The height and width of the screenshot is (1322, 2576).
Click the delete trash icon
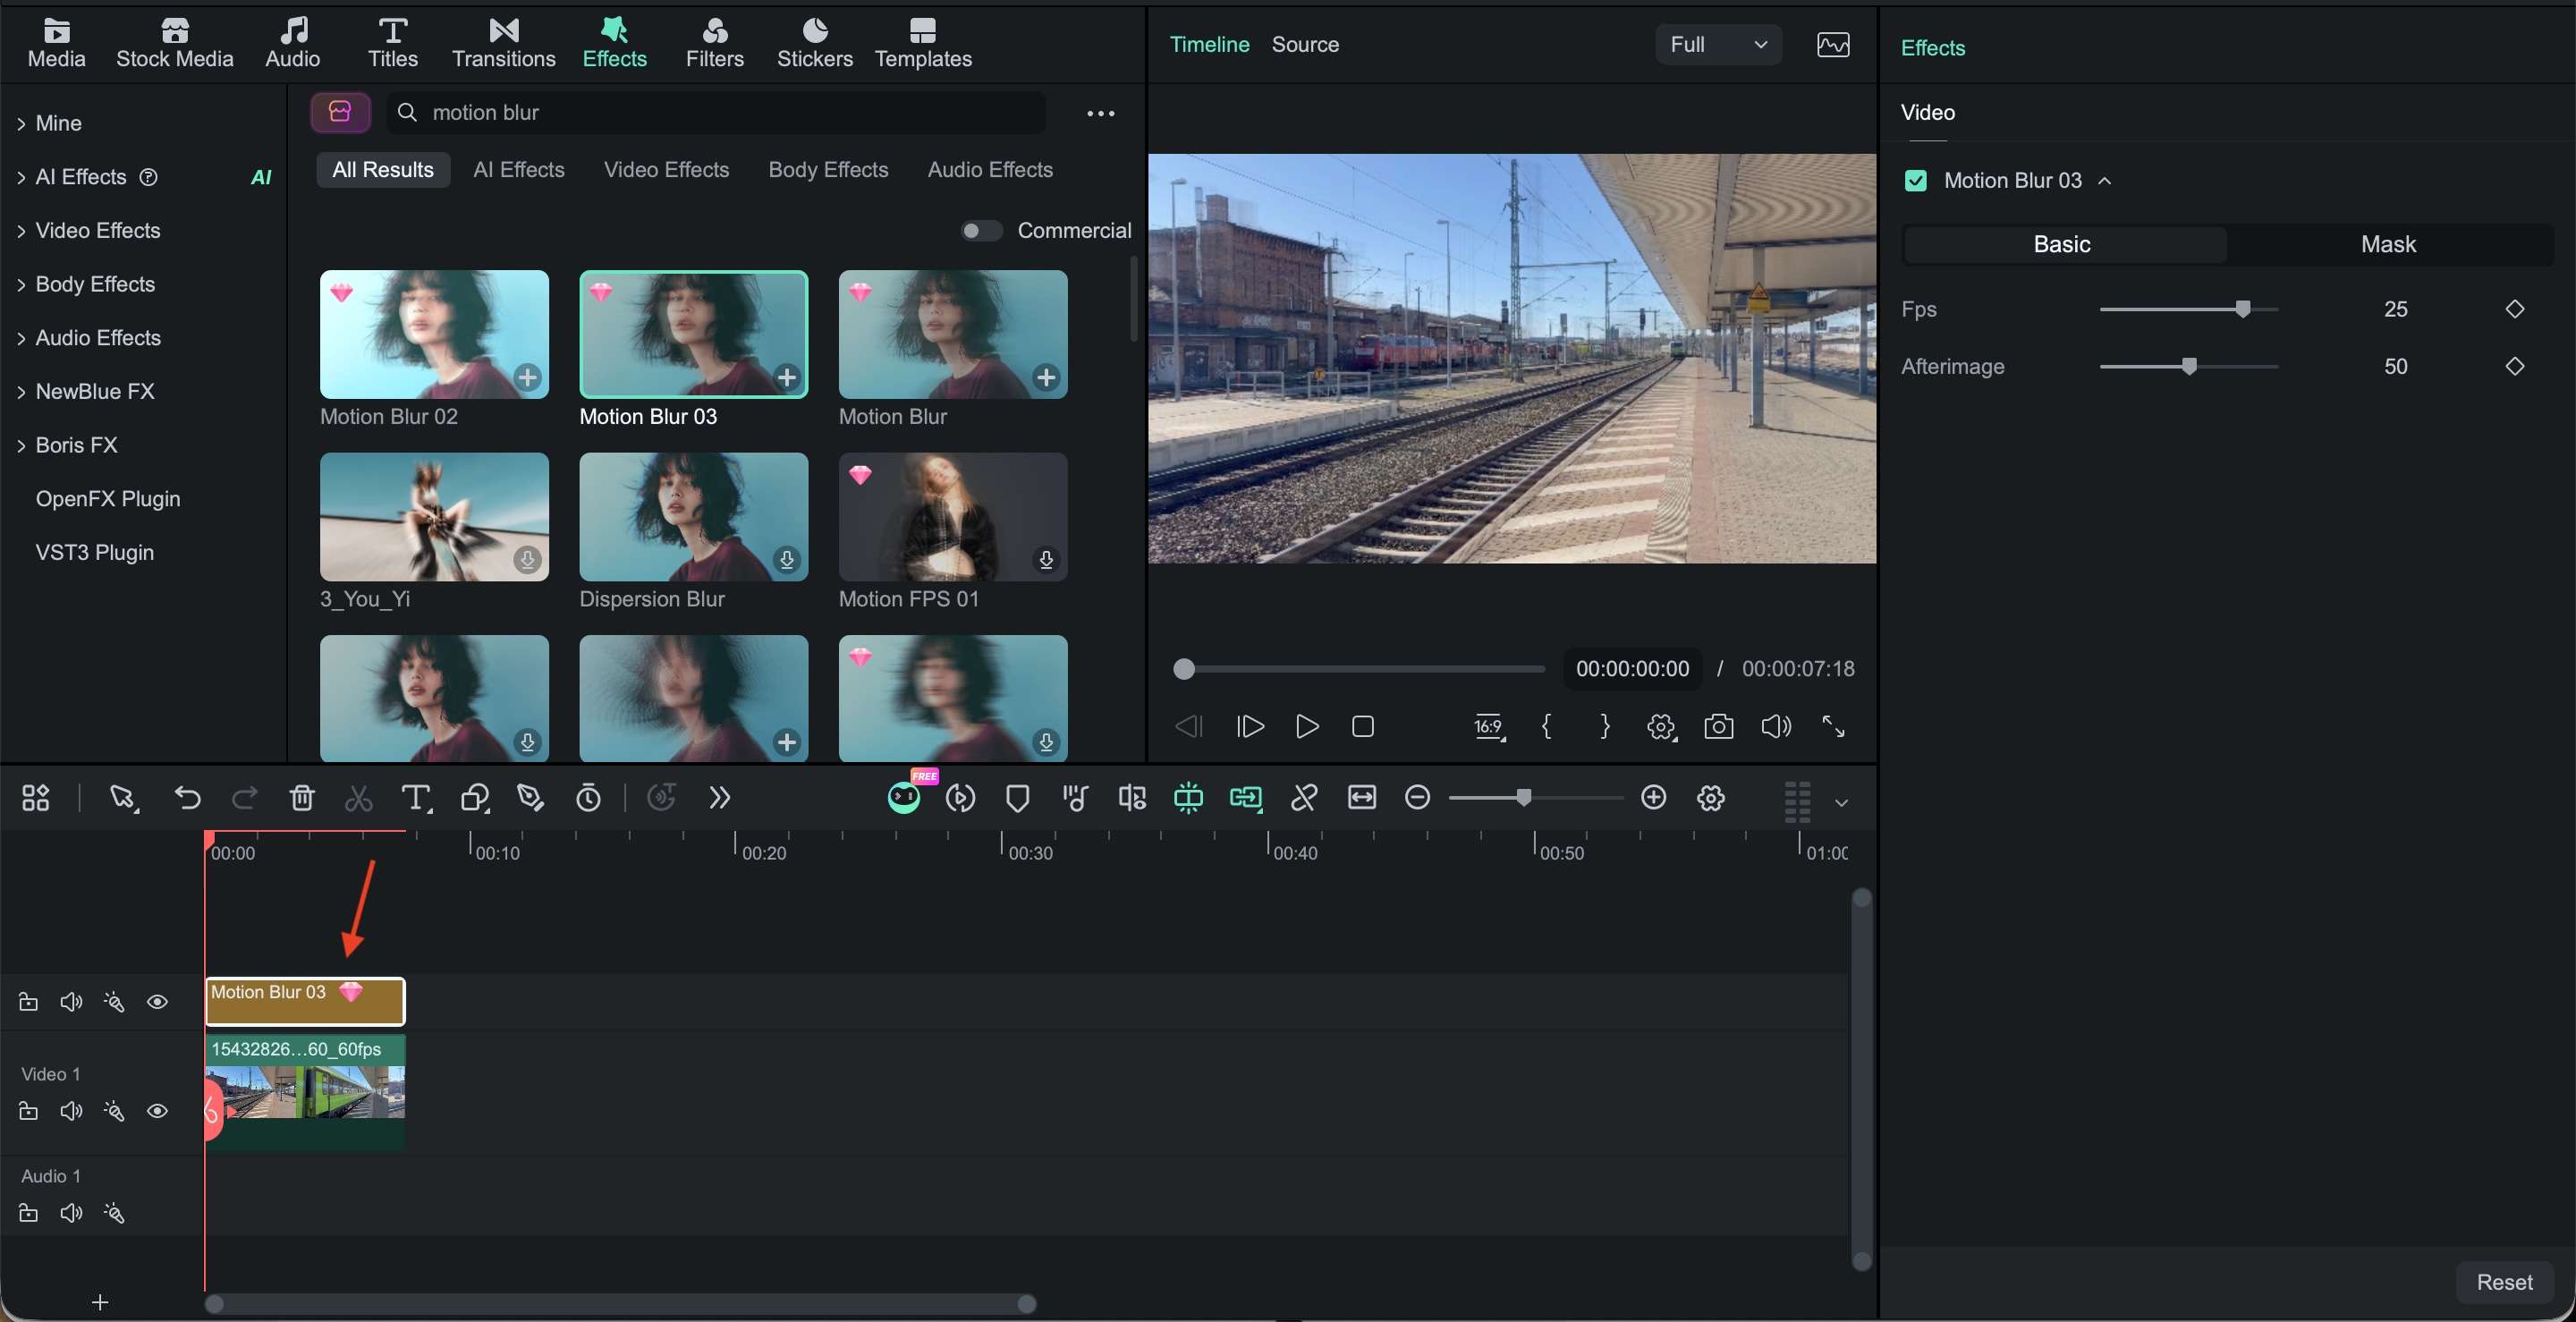pyautogui.click(x=302, y=798)
